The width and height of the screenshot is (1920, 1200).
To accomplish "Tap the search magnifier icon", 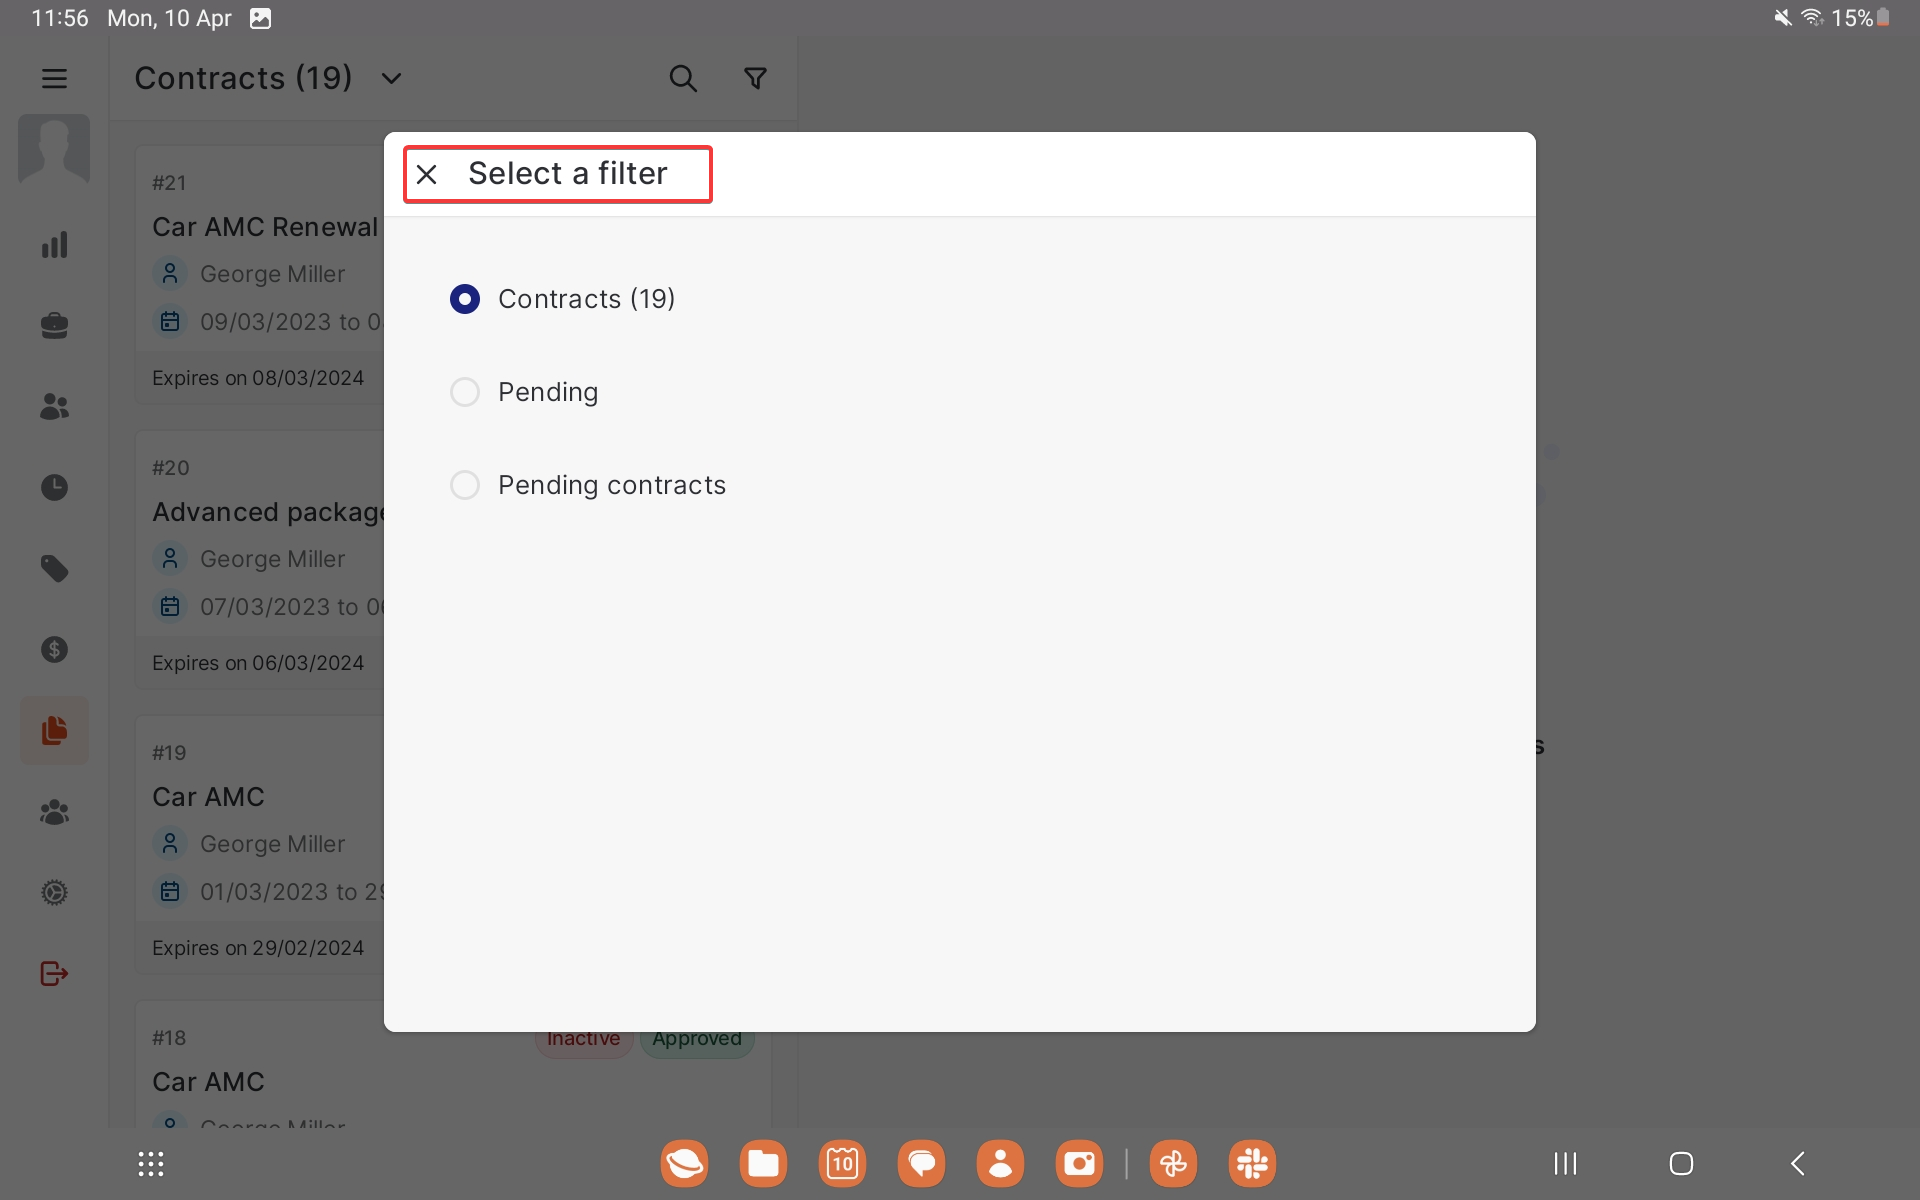I will (683, 78).
